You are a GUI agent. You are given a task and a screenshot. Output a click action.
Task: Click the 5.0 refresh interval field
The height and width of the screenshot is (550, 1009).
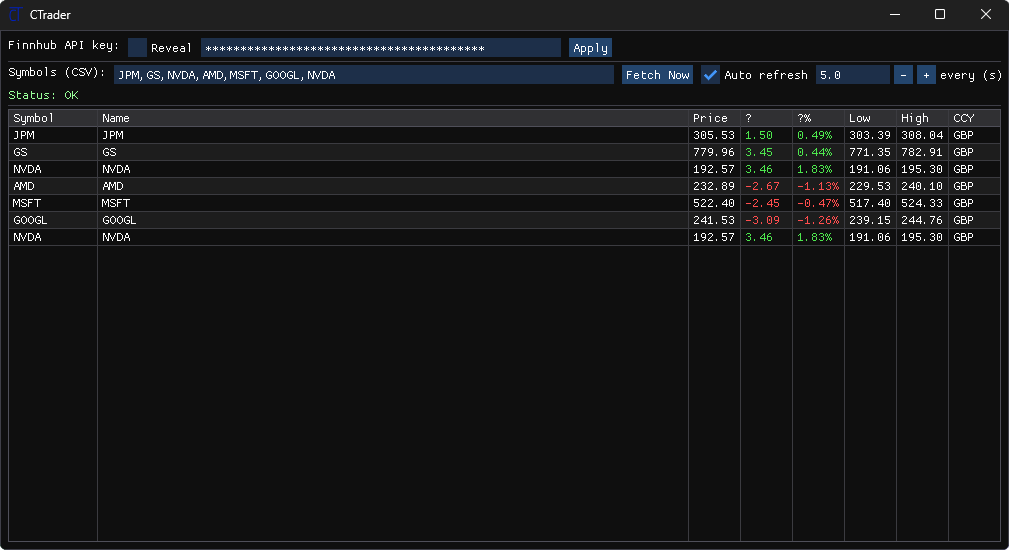[853, 75]
